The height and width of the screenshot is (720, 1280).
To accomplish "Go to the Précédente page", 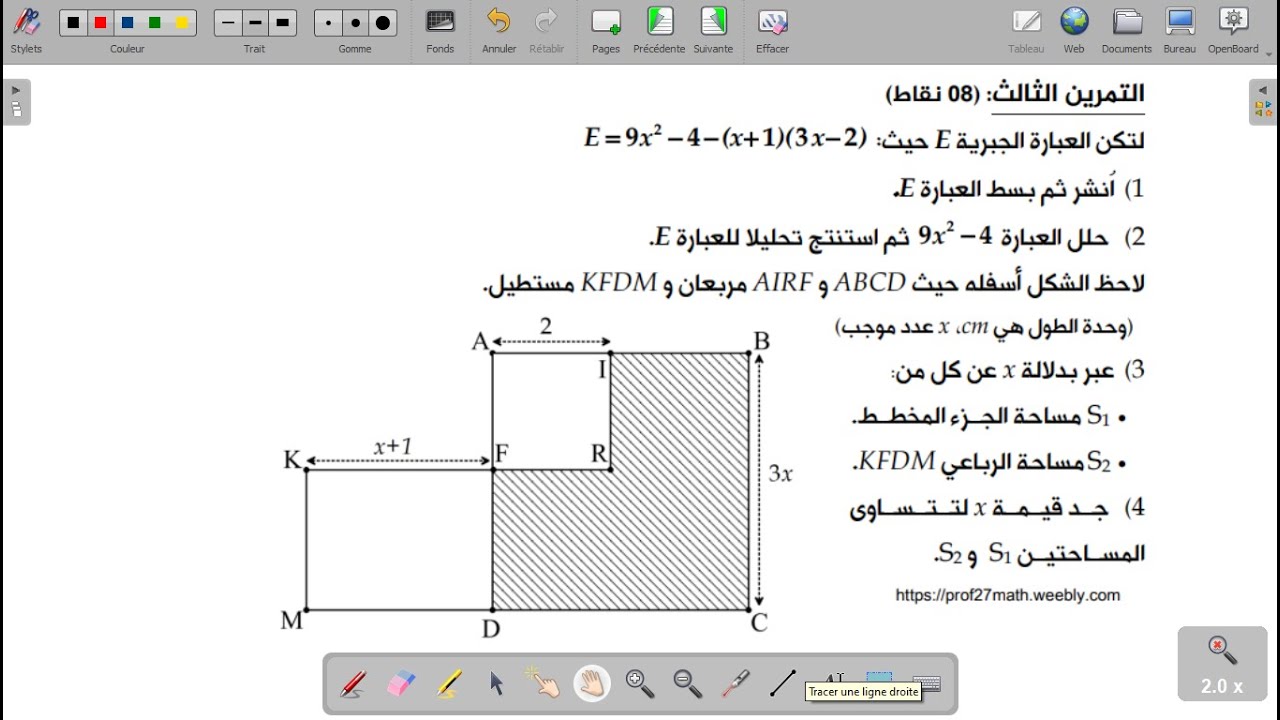I will 659,30.
